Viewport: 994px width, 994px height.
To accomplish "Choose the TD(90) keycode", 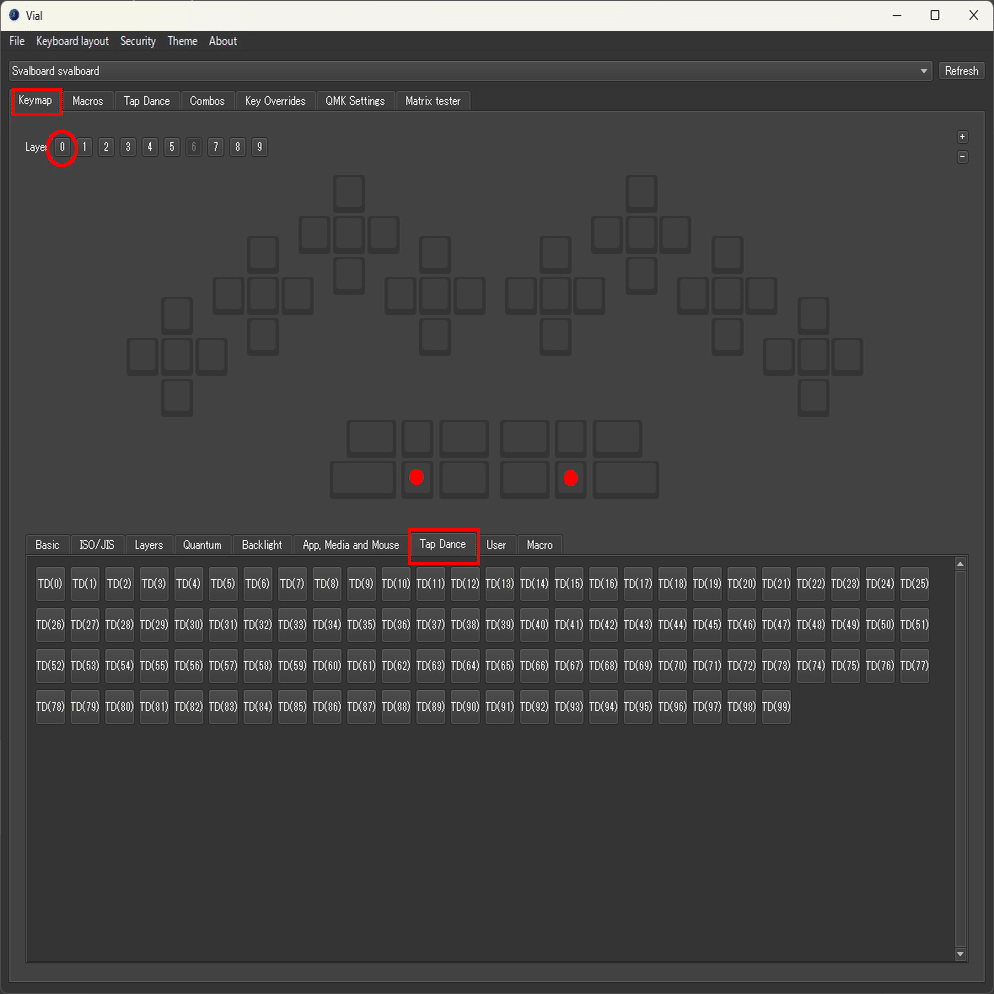I will click(465, 707).
